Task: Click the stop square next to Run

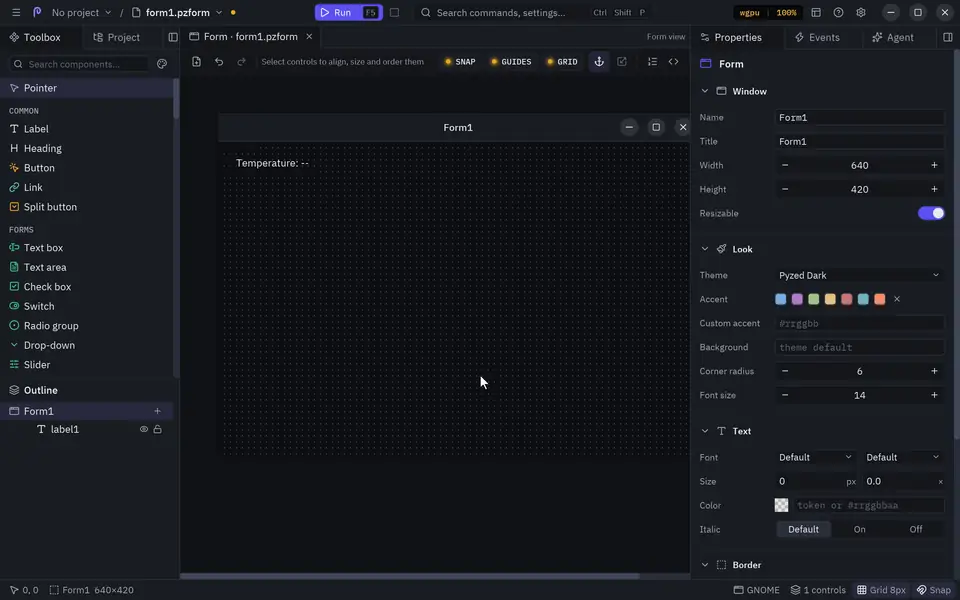Action: pyautogui.click(x=394, y=12)
